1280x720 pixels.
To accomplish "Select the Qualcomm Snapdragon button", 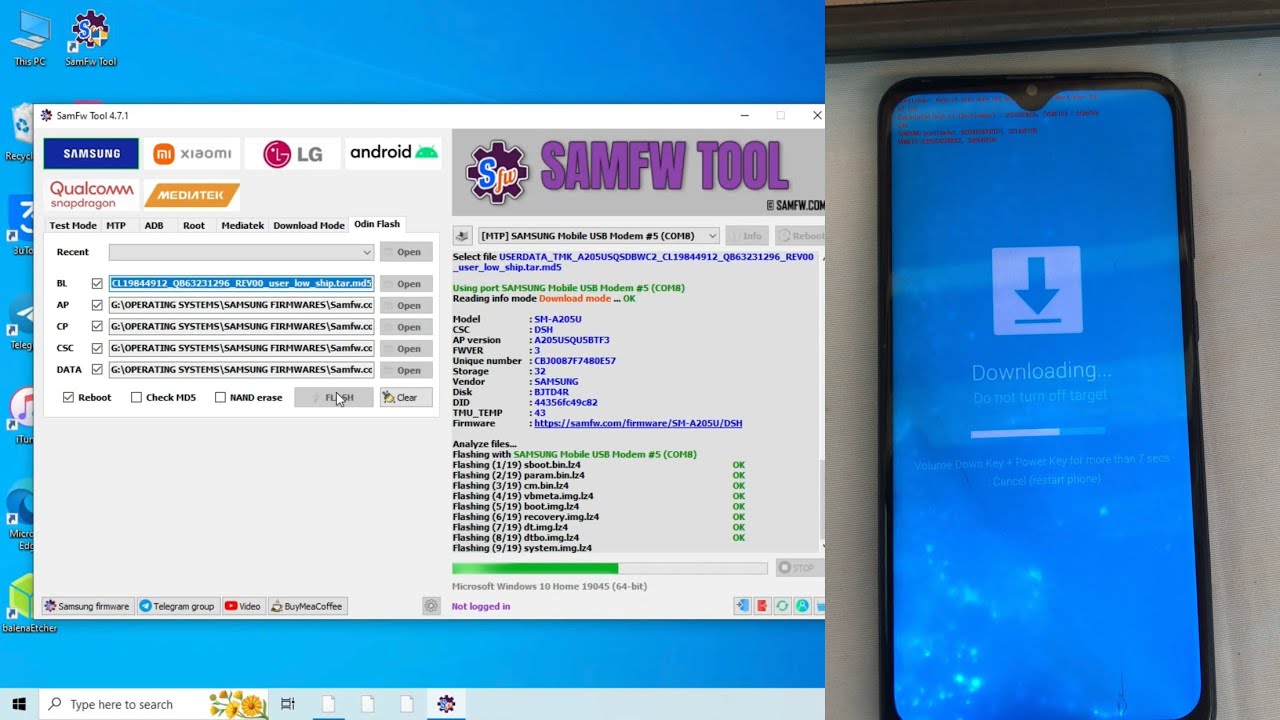I will point(91,194).
